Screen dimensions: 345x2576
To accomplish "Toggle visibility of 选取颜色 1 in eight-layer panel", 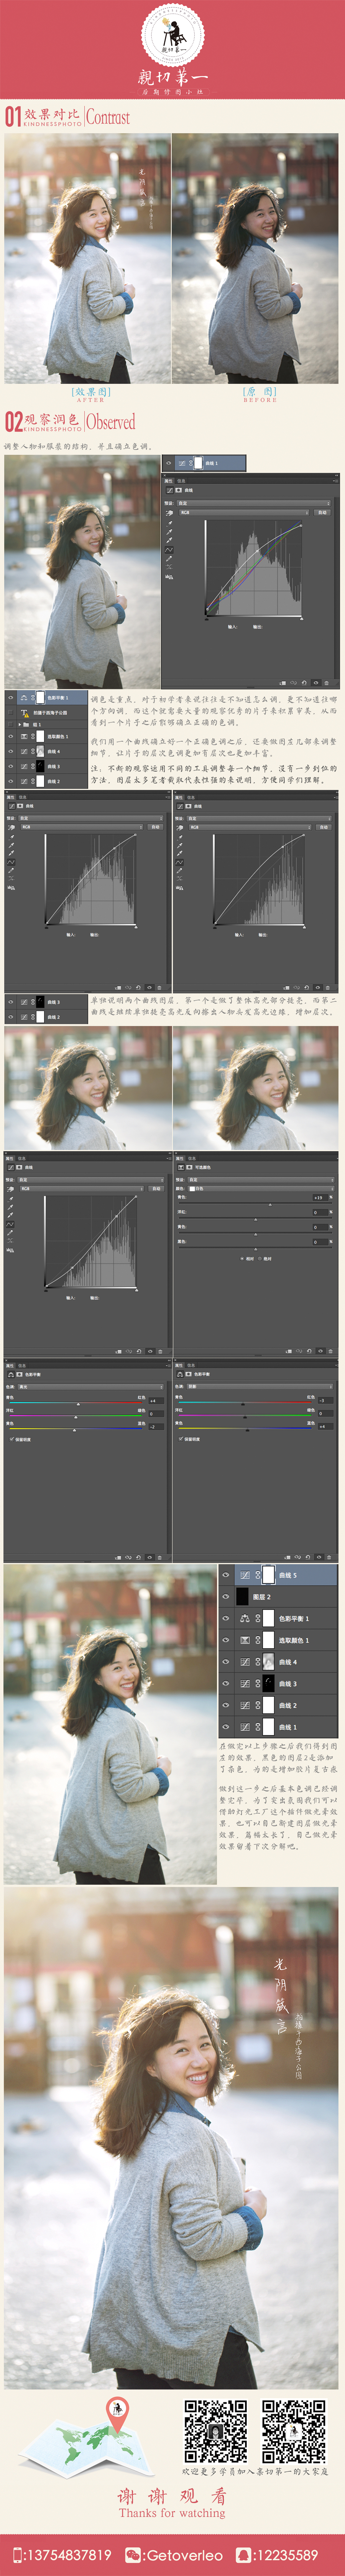I will [226, 1640].
